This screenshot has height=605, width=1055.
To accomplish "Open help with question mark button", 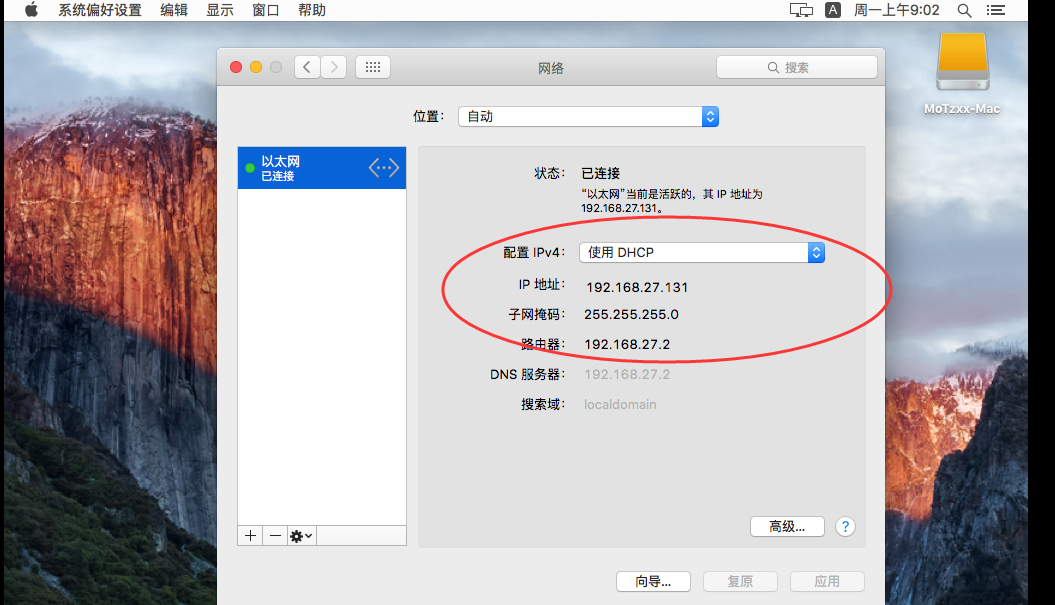I will tap(845, 526).
